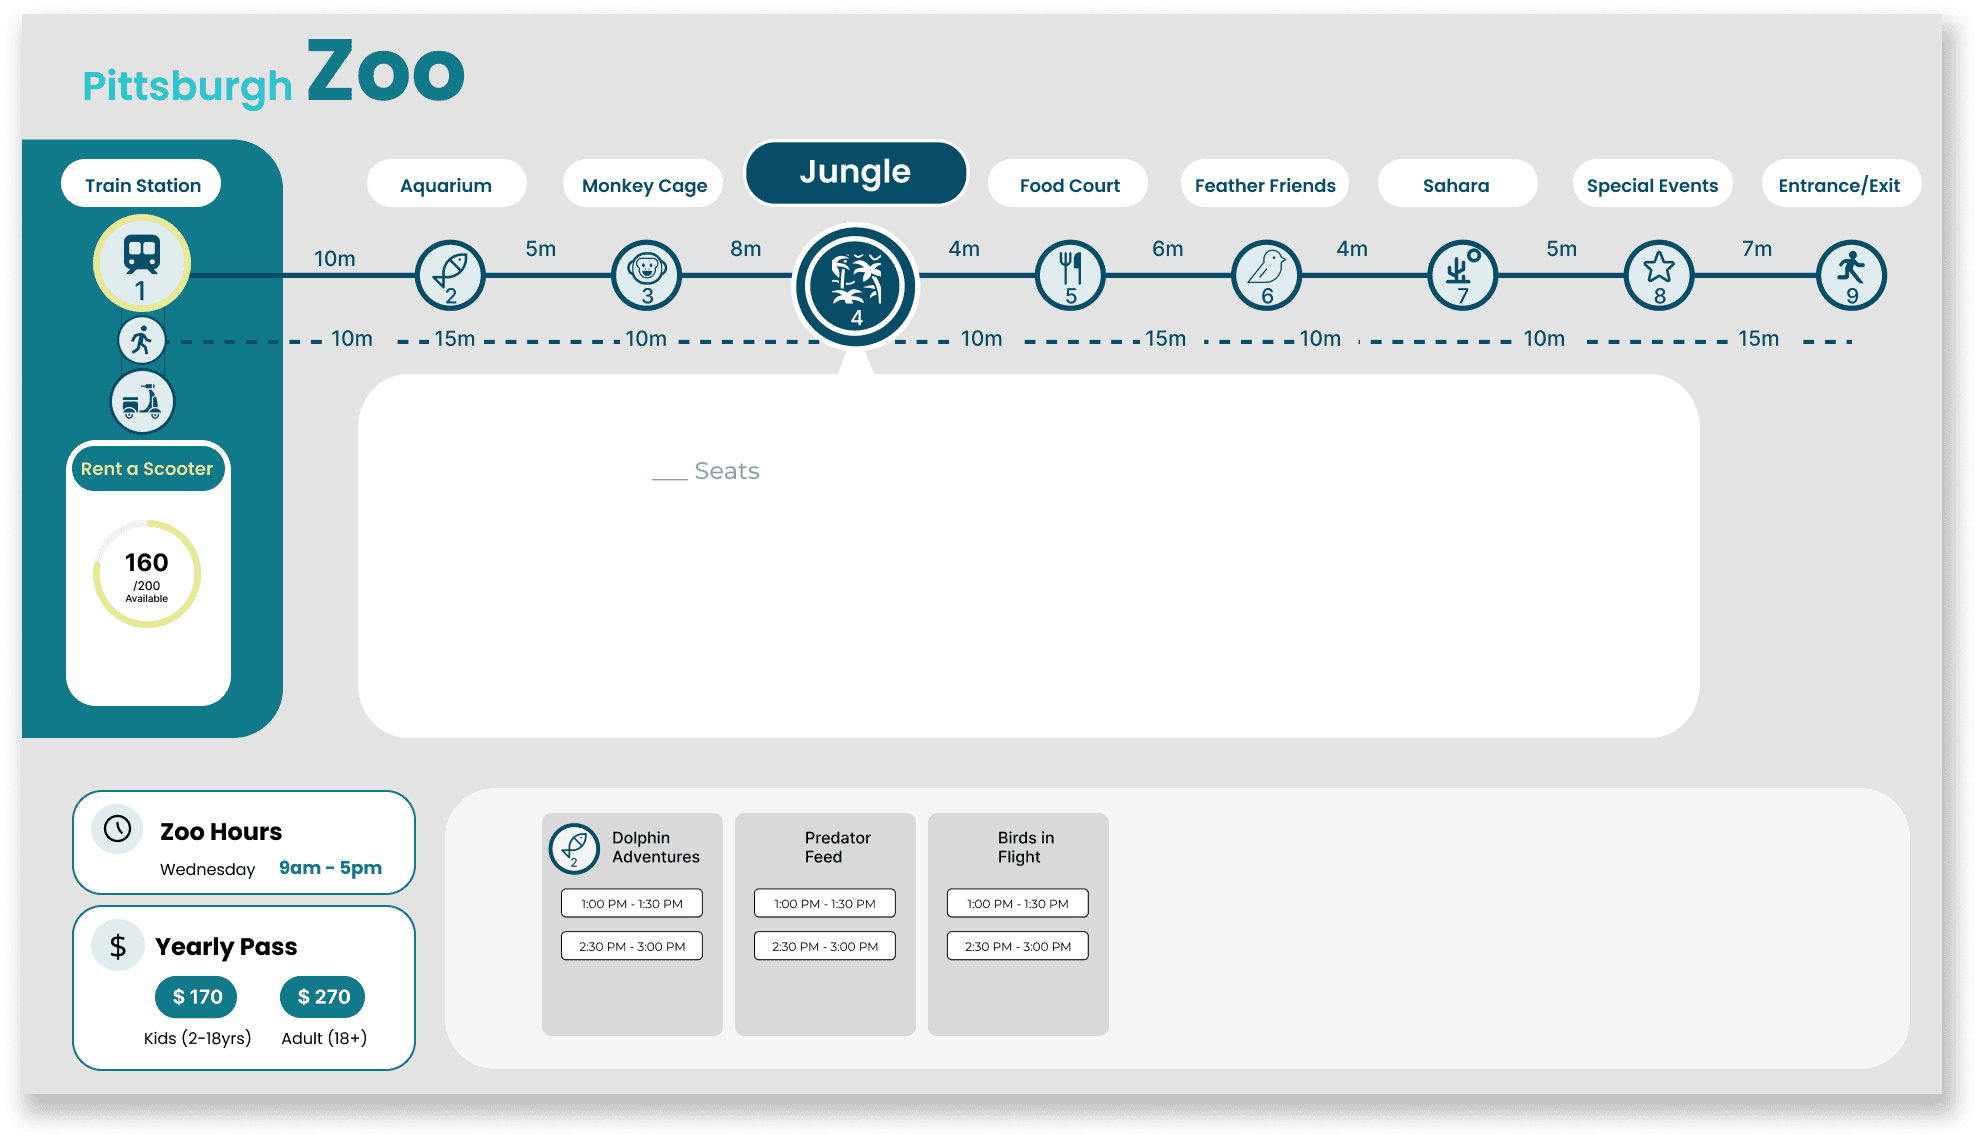Click the Aquarium fish icon stop 2
The width and height of the screenshot is (1980, 1140).
pos(450,275)
